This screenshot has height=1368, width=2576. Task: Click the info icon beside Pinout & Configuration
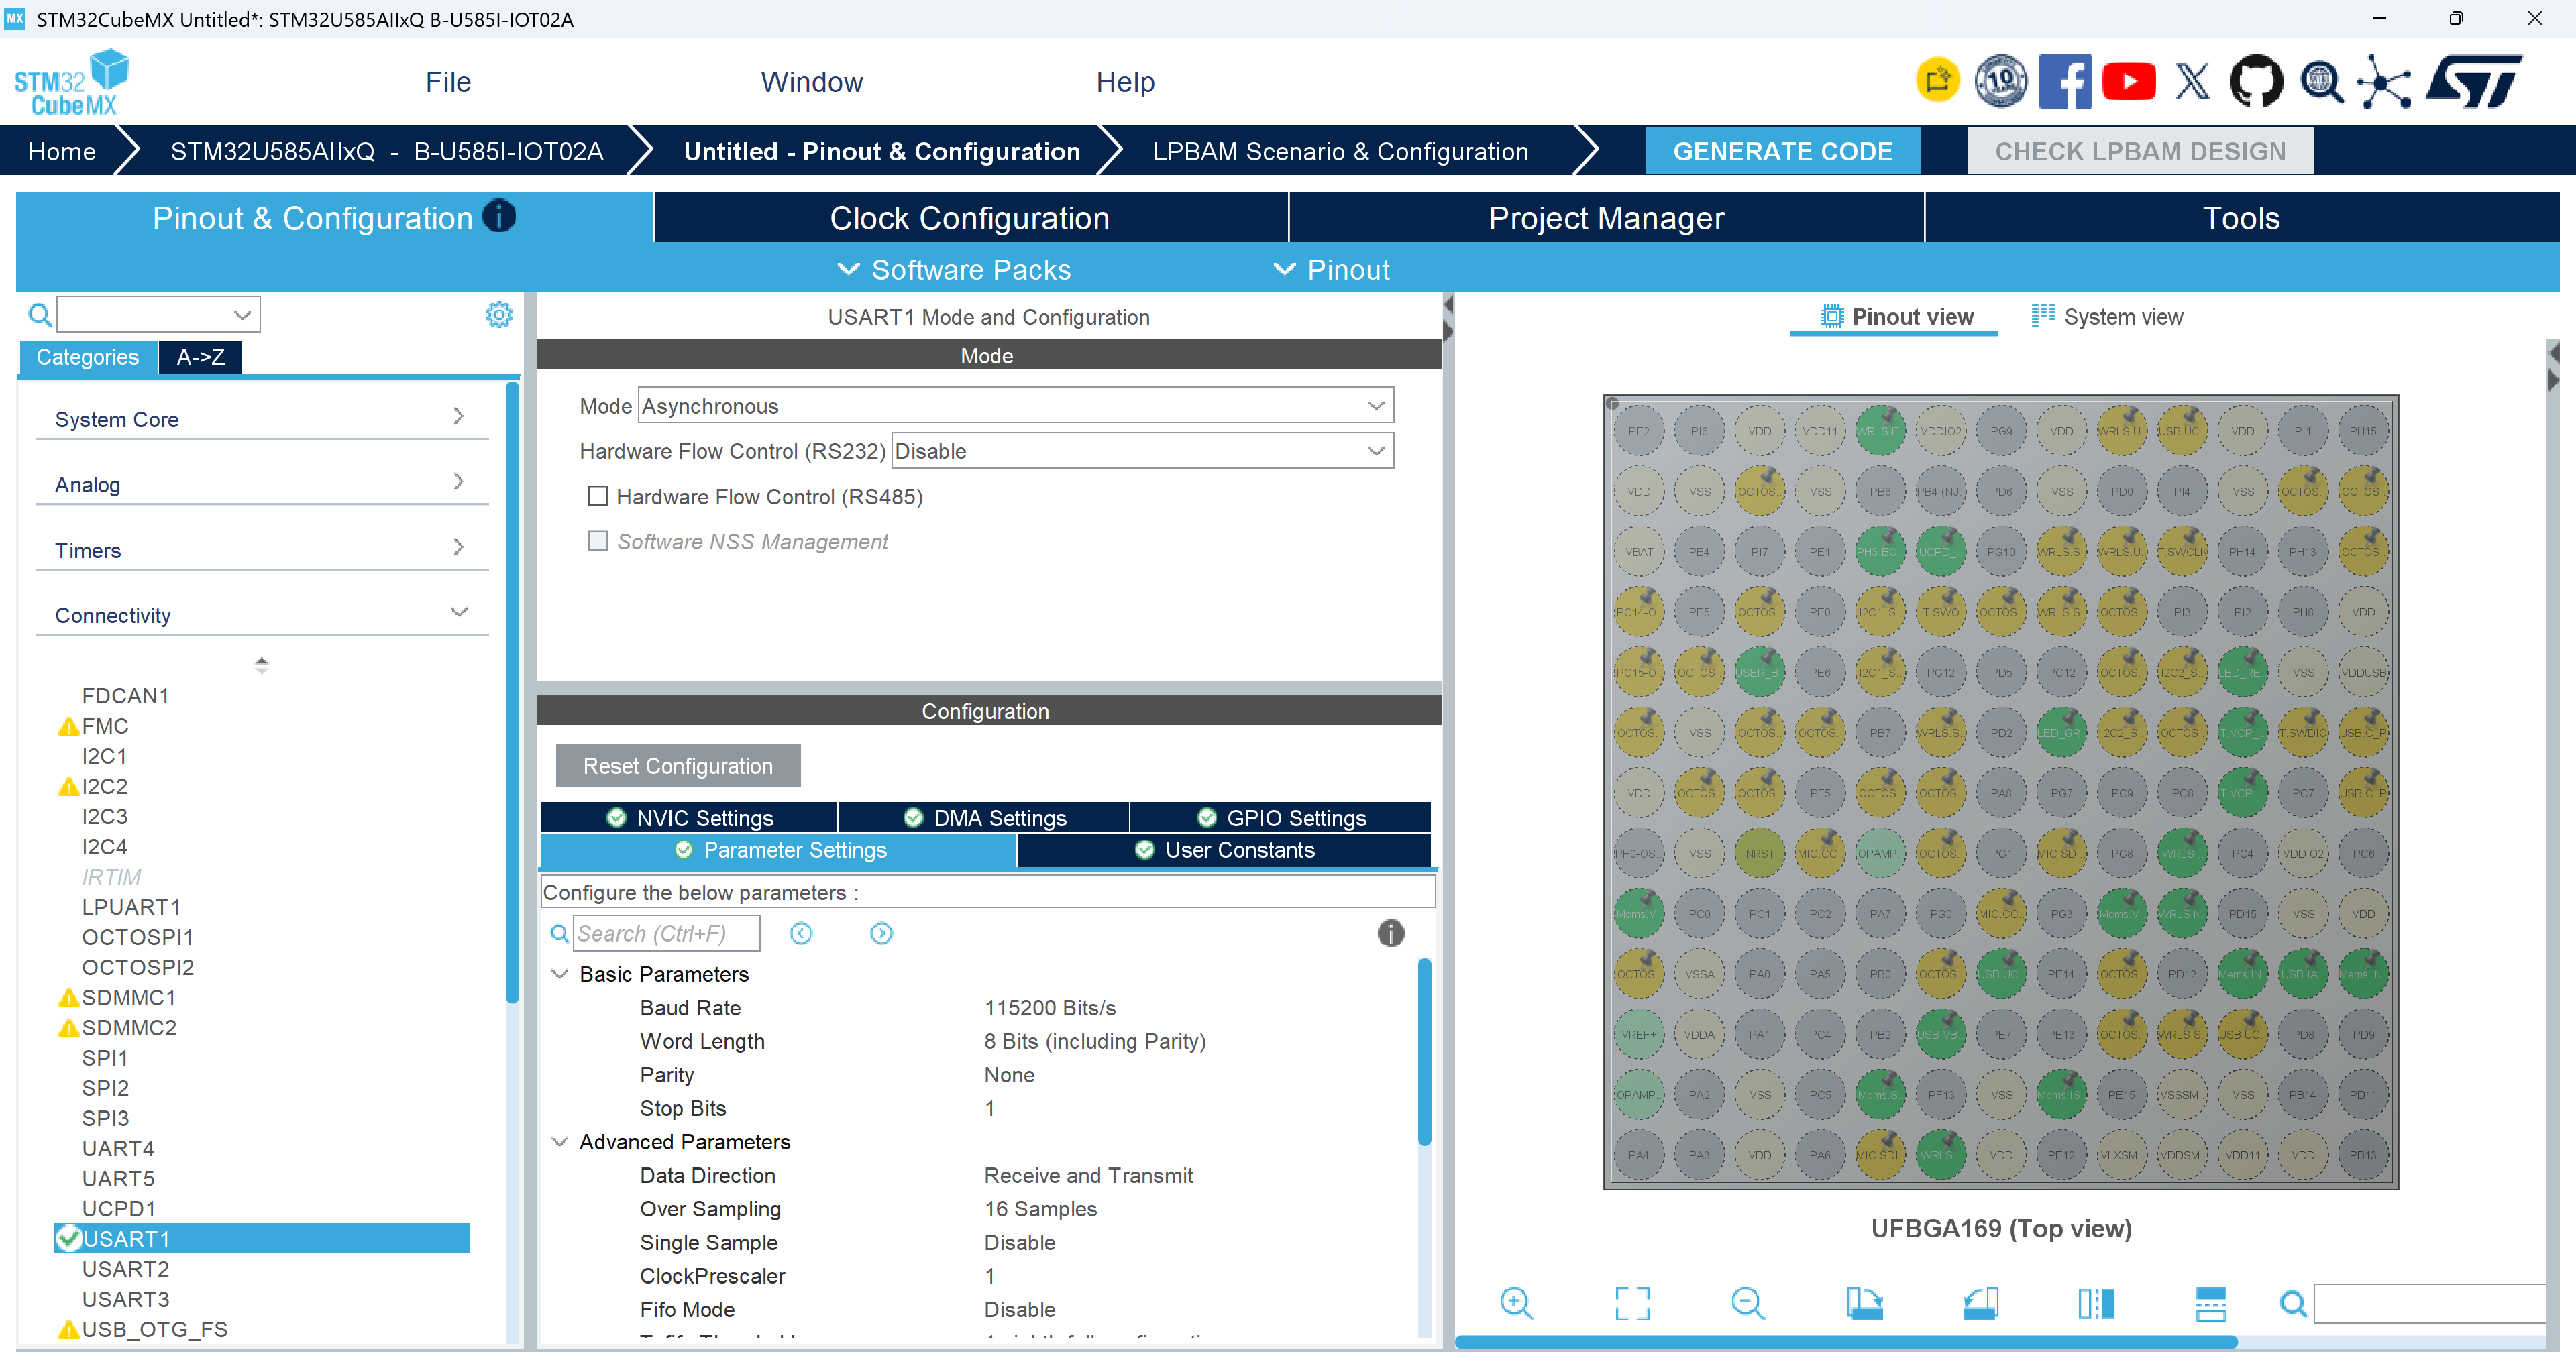[x=499, y=216]
